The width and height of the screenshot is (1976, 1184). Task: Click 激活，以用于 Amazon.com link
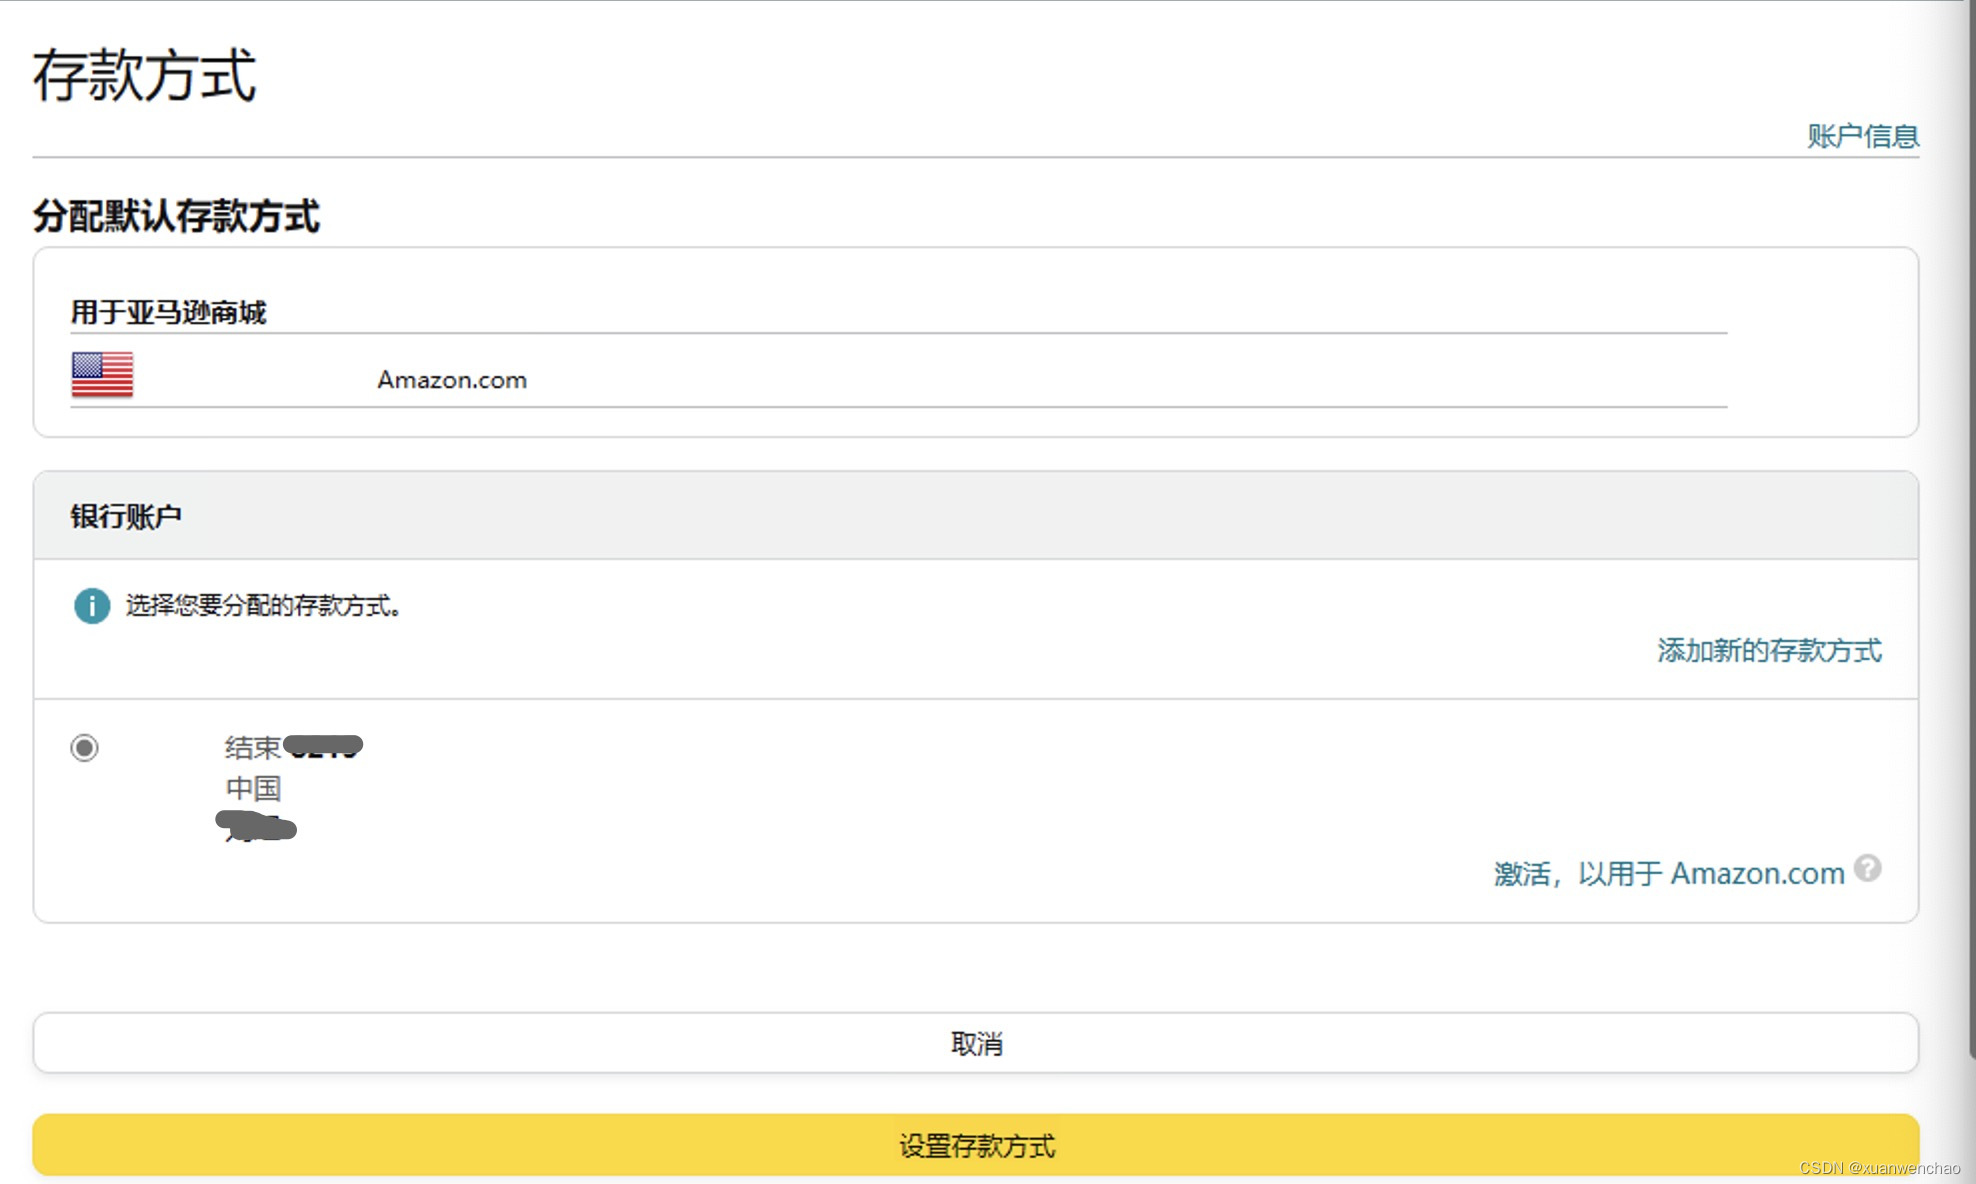tap(1668, 873)
